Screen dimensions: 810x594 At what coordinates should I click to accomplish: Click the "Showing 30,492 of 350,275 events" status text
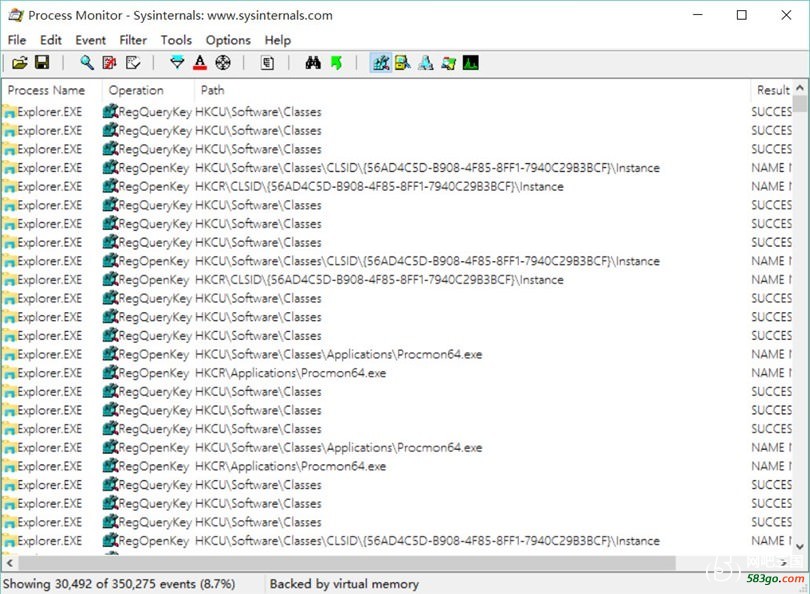pyautogui.click(x=119, y=584)
